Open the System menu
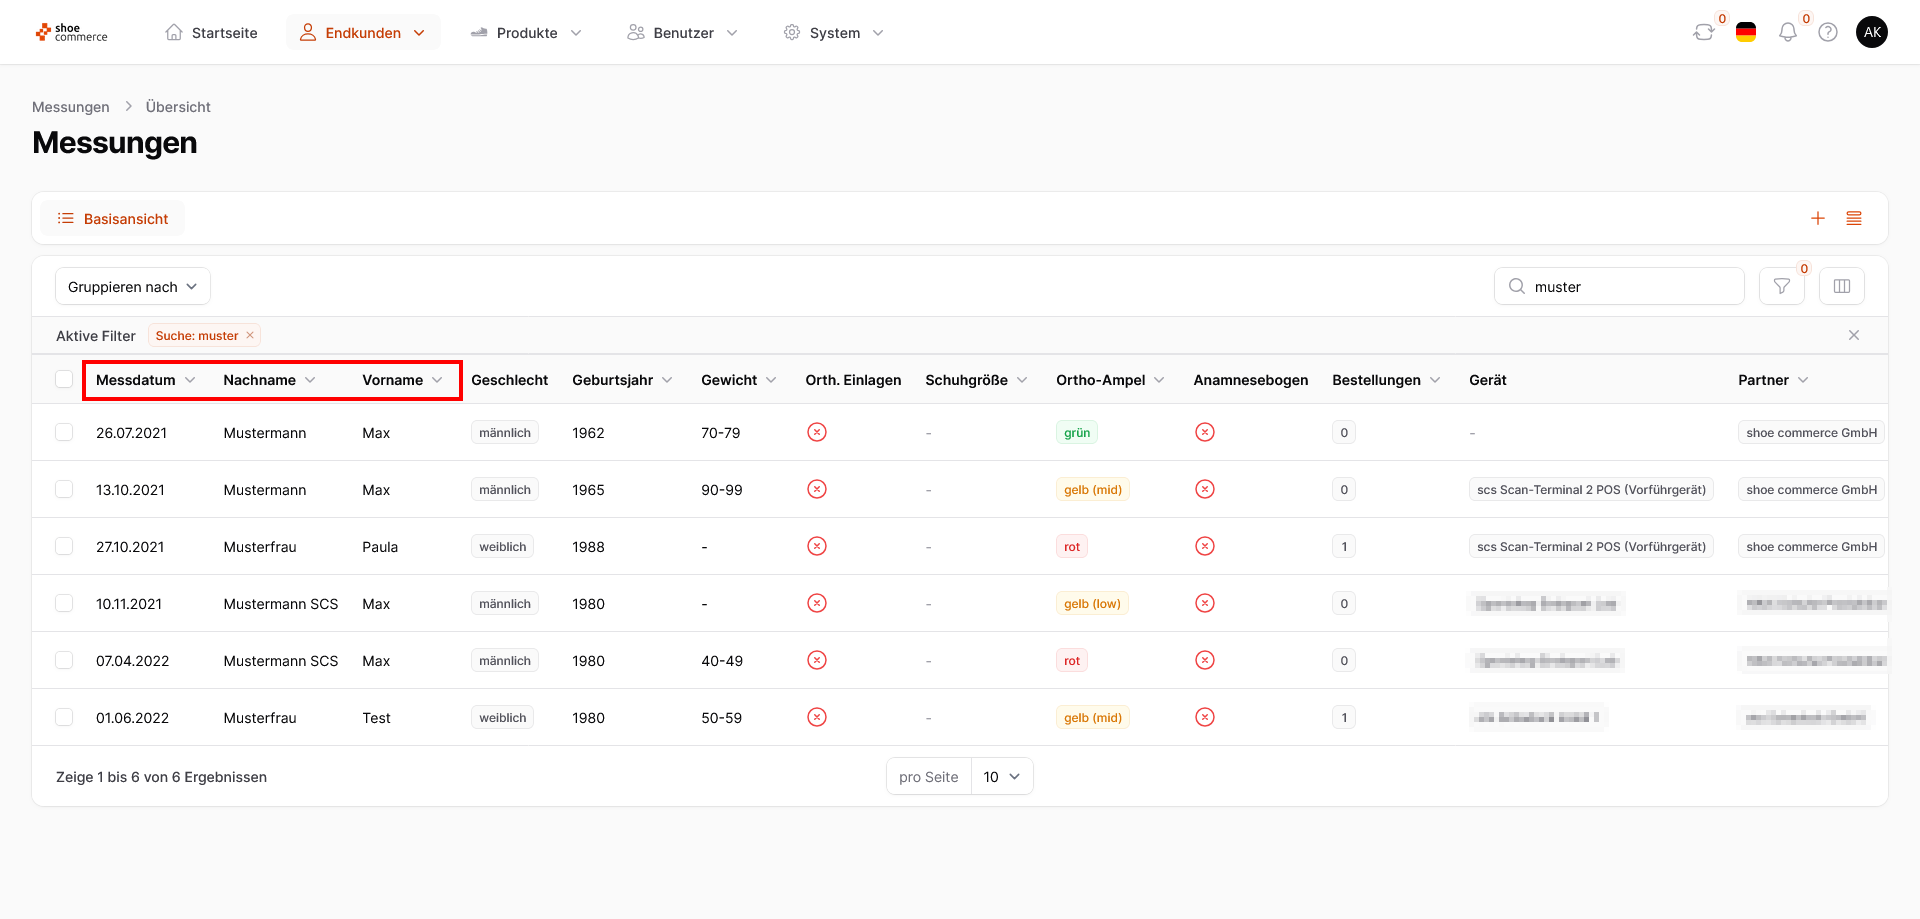Screen dimensions: 1920x919 [x=834, y=33]
